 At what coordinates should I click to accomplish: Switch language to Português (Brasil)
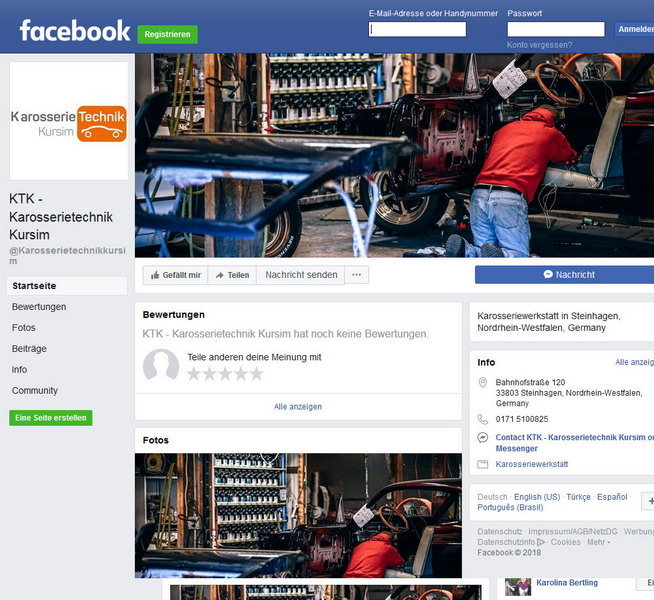click(510, 507)
